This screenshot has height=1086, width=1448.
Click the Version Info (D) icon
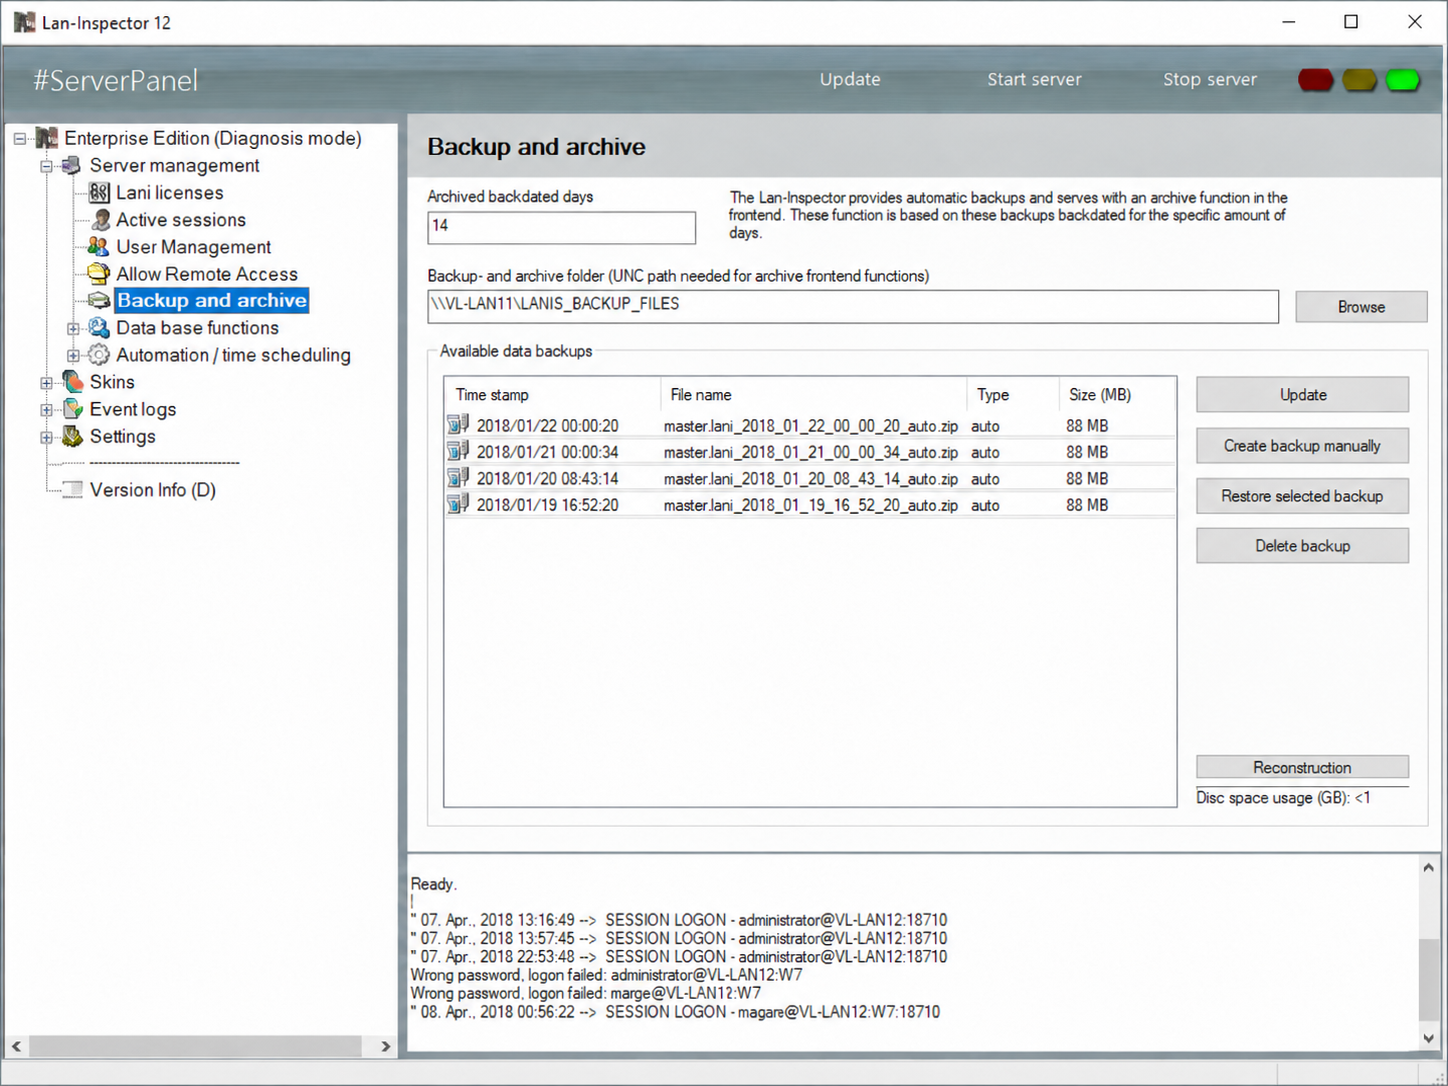point(72,489)
